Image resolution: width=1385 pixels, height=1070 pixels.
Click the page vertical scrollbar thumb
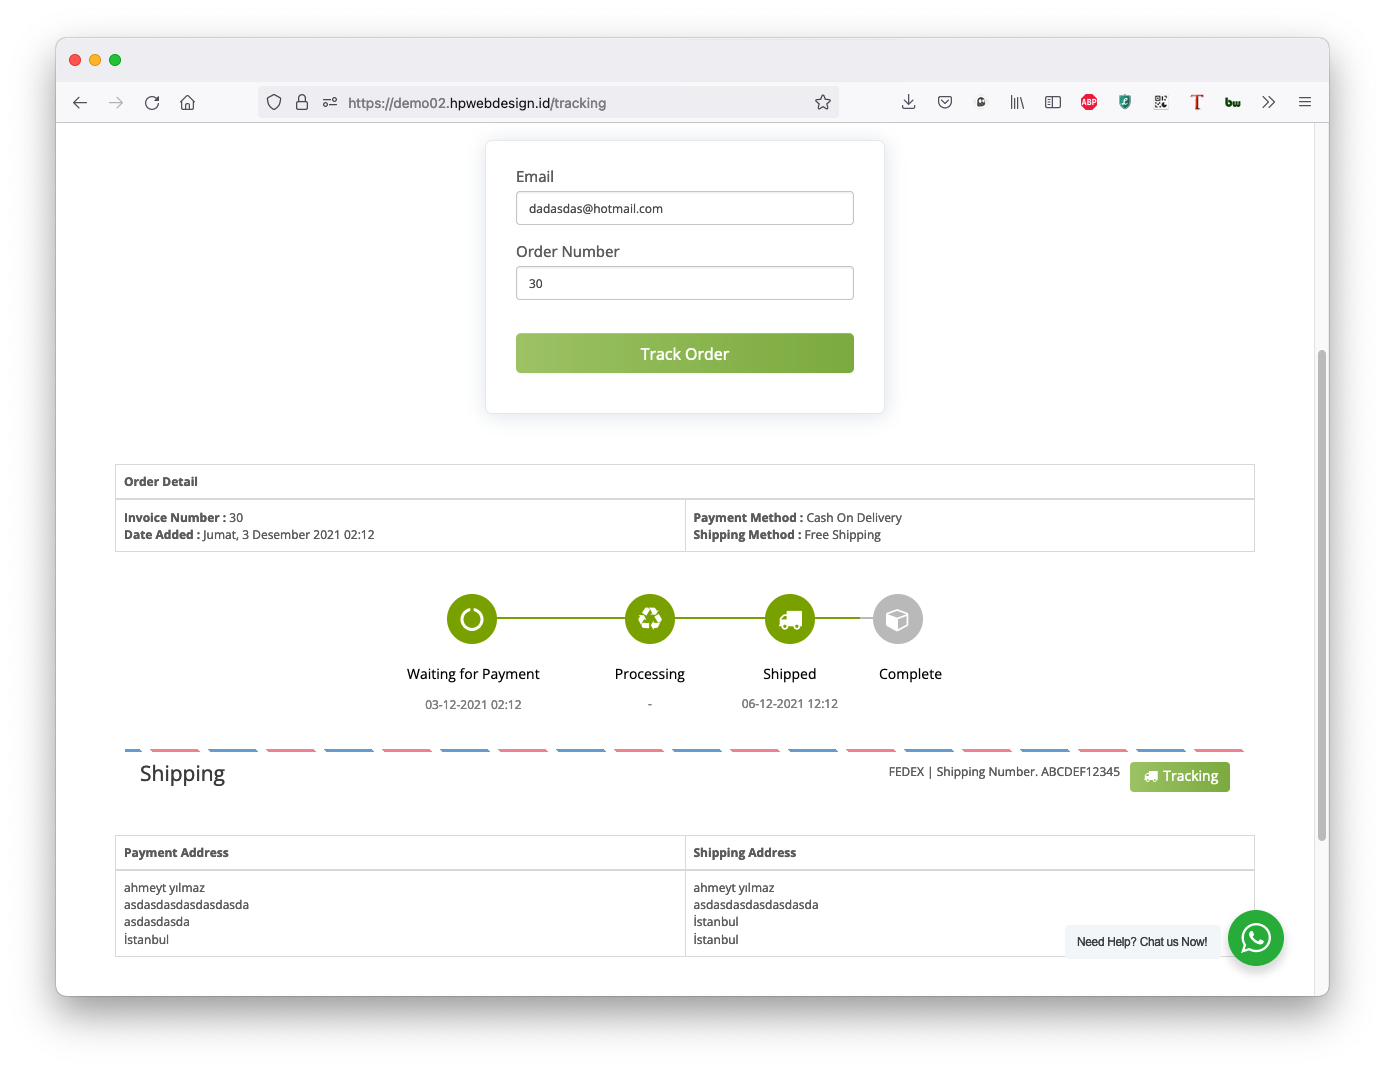point(1321,595)
